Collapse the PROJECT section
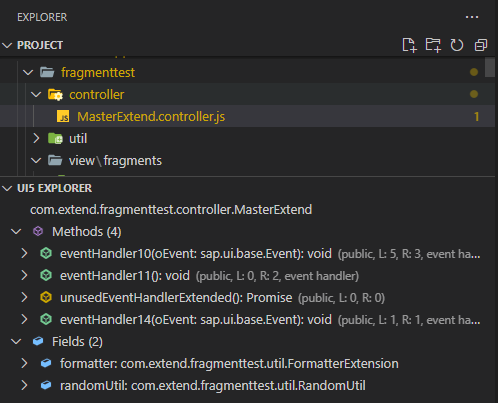This screenshot has height=403, width=498. point(7,45)
